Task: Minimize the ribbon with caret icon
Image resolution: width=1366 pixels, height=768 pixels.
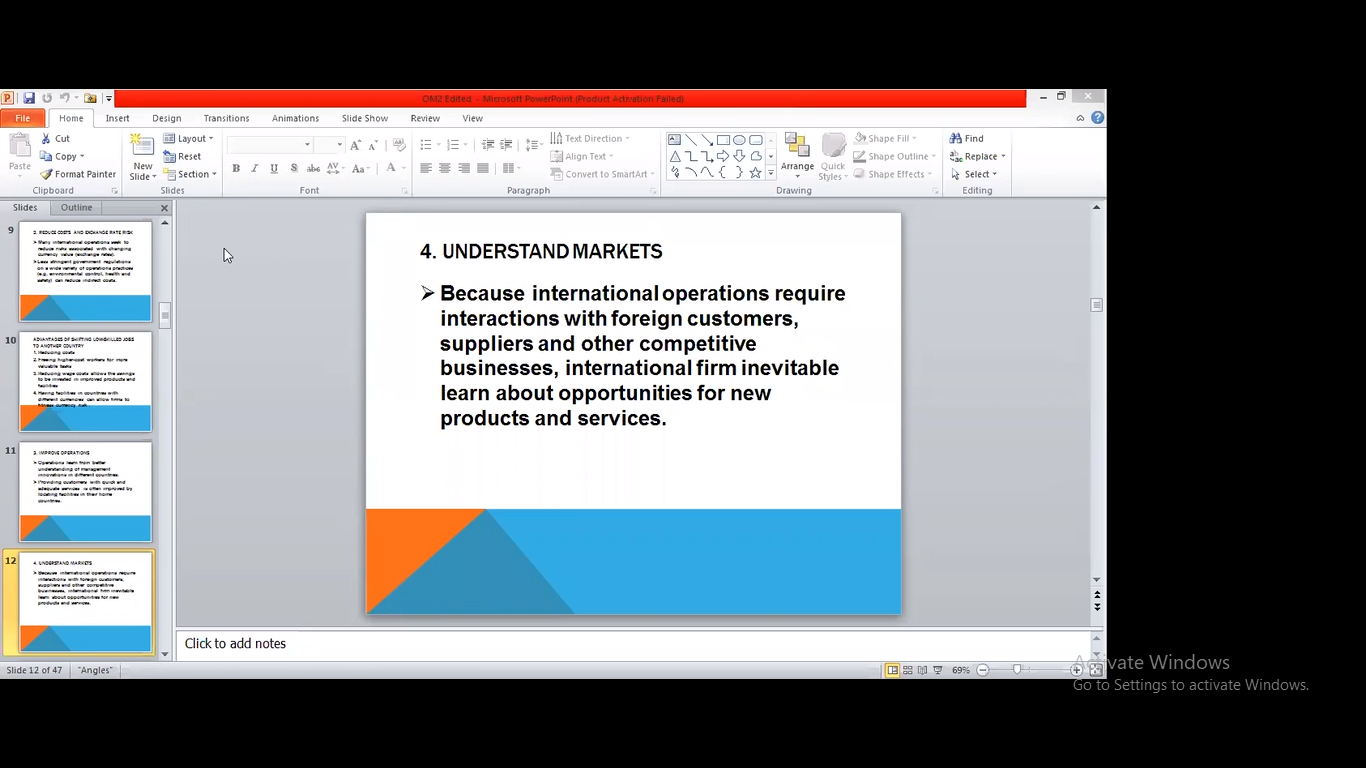Action: tap(1080, 118)
